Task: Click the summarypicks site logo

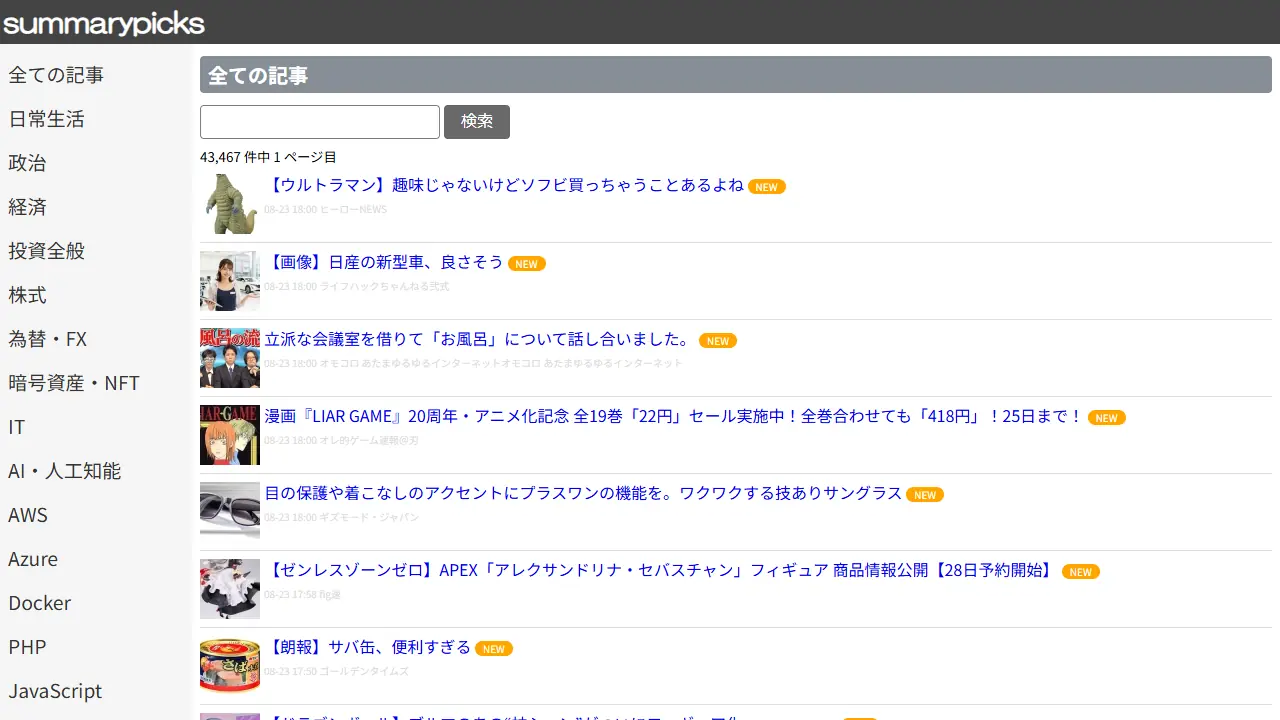Action: [104, 23]
